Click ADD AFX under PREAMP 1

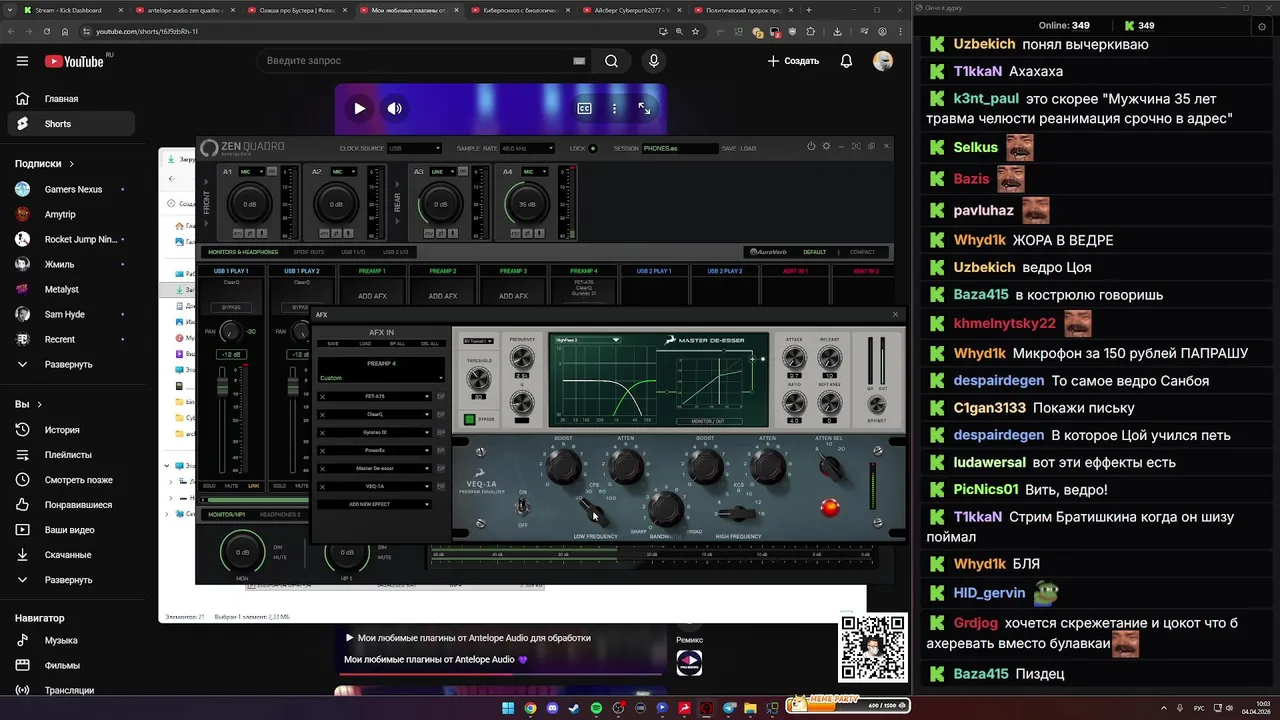tap(372, 296)
